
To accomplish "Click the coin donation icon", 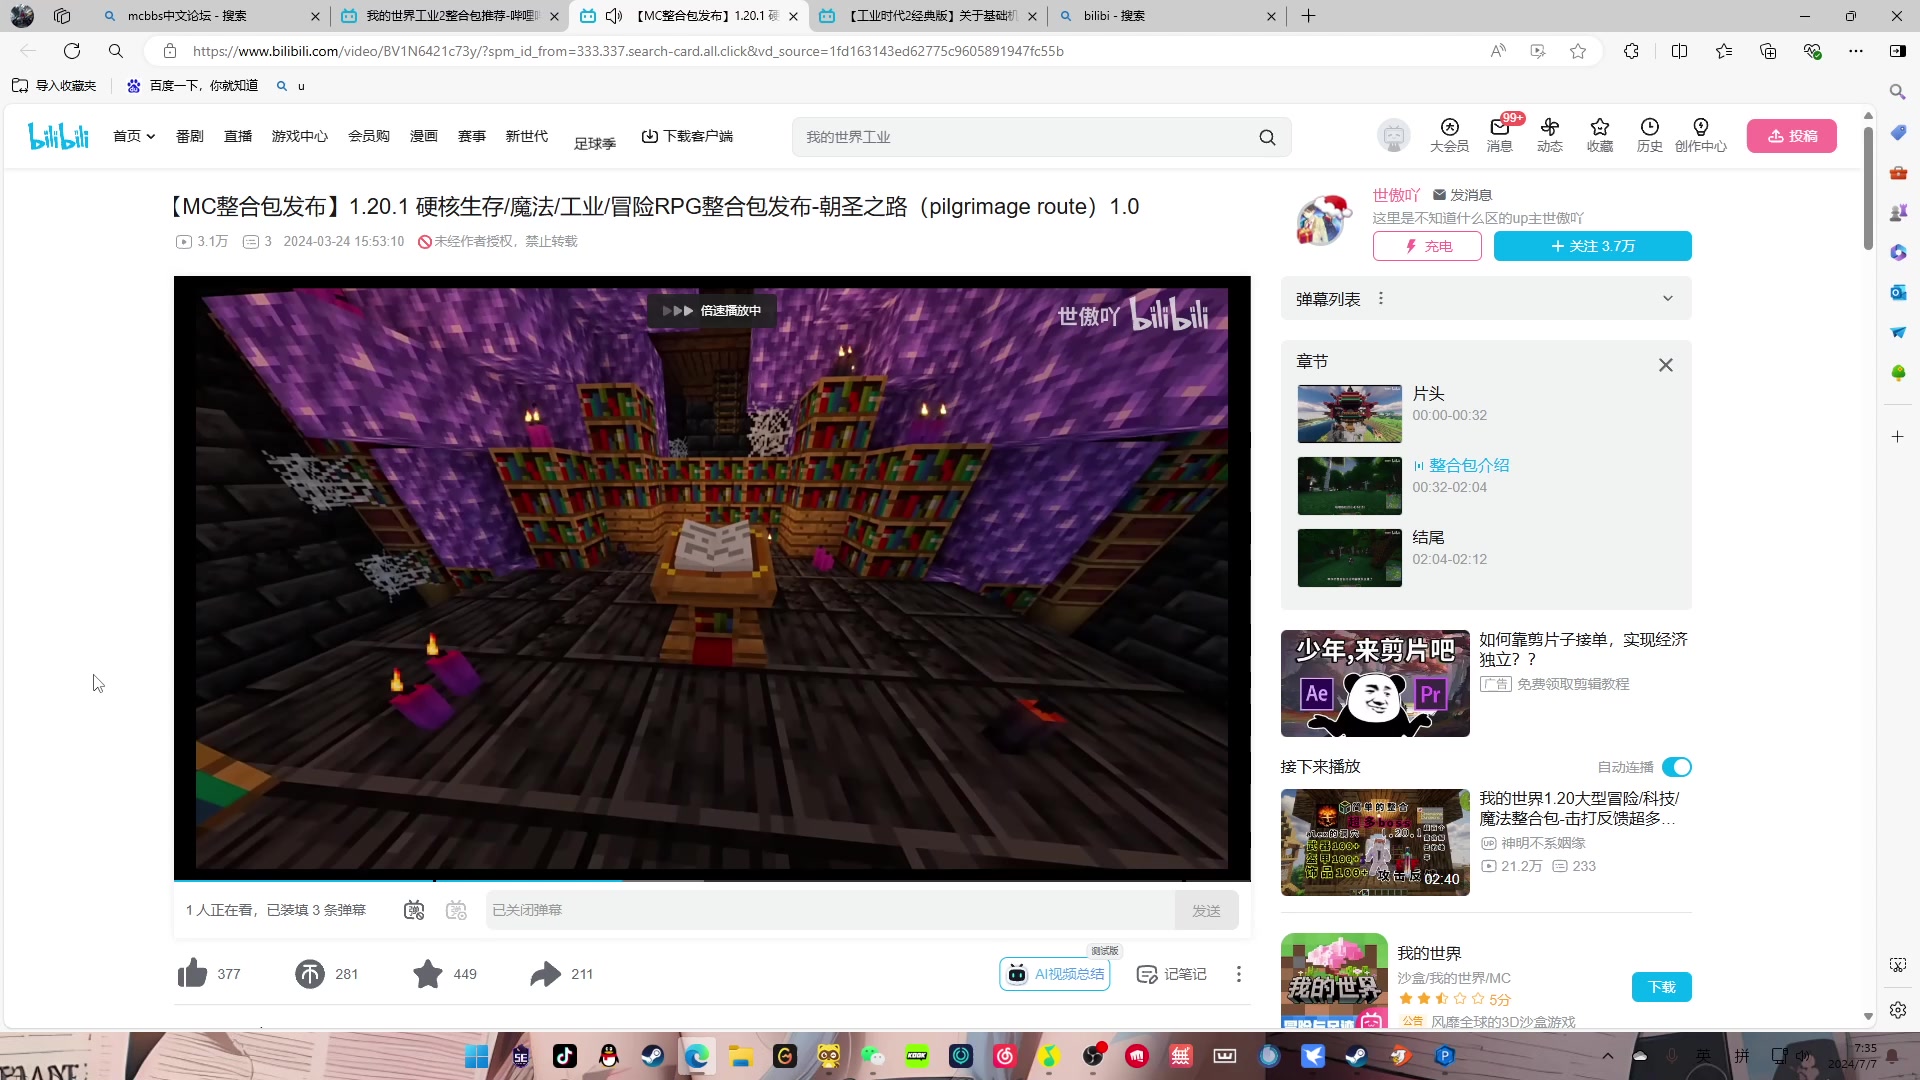I will point(310,973).
